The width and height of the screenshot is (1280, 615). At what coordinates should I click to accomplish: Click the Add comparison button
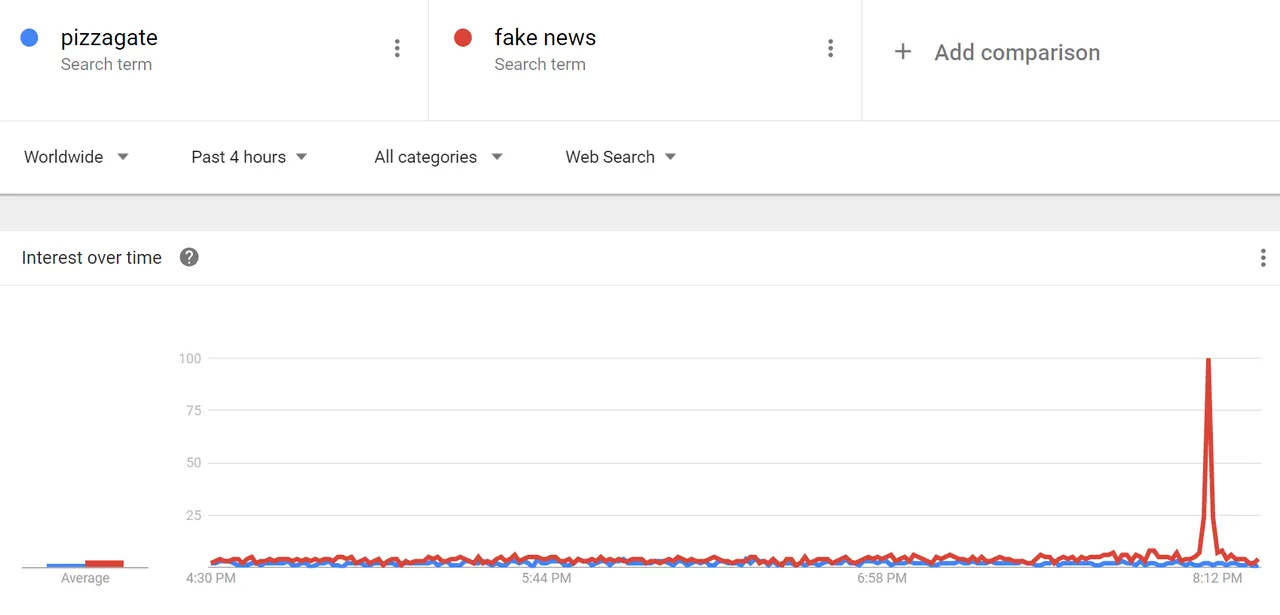point(1016,52)
